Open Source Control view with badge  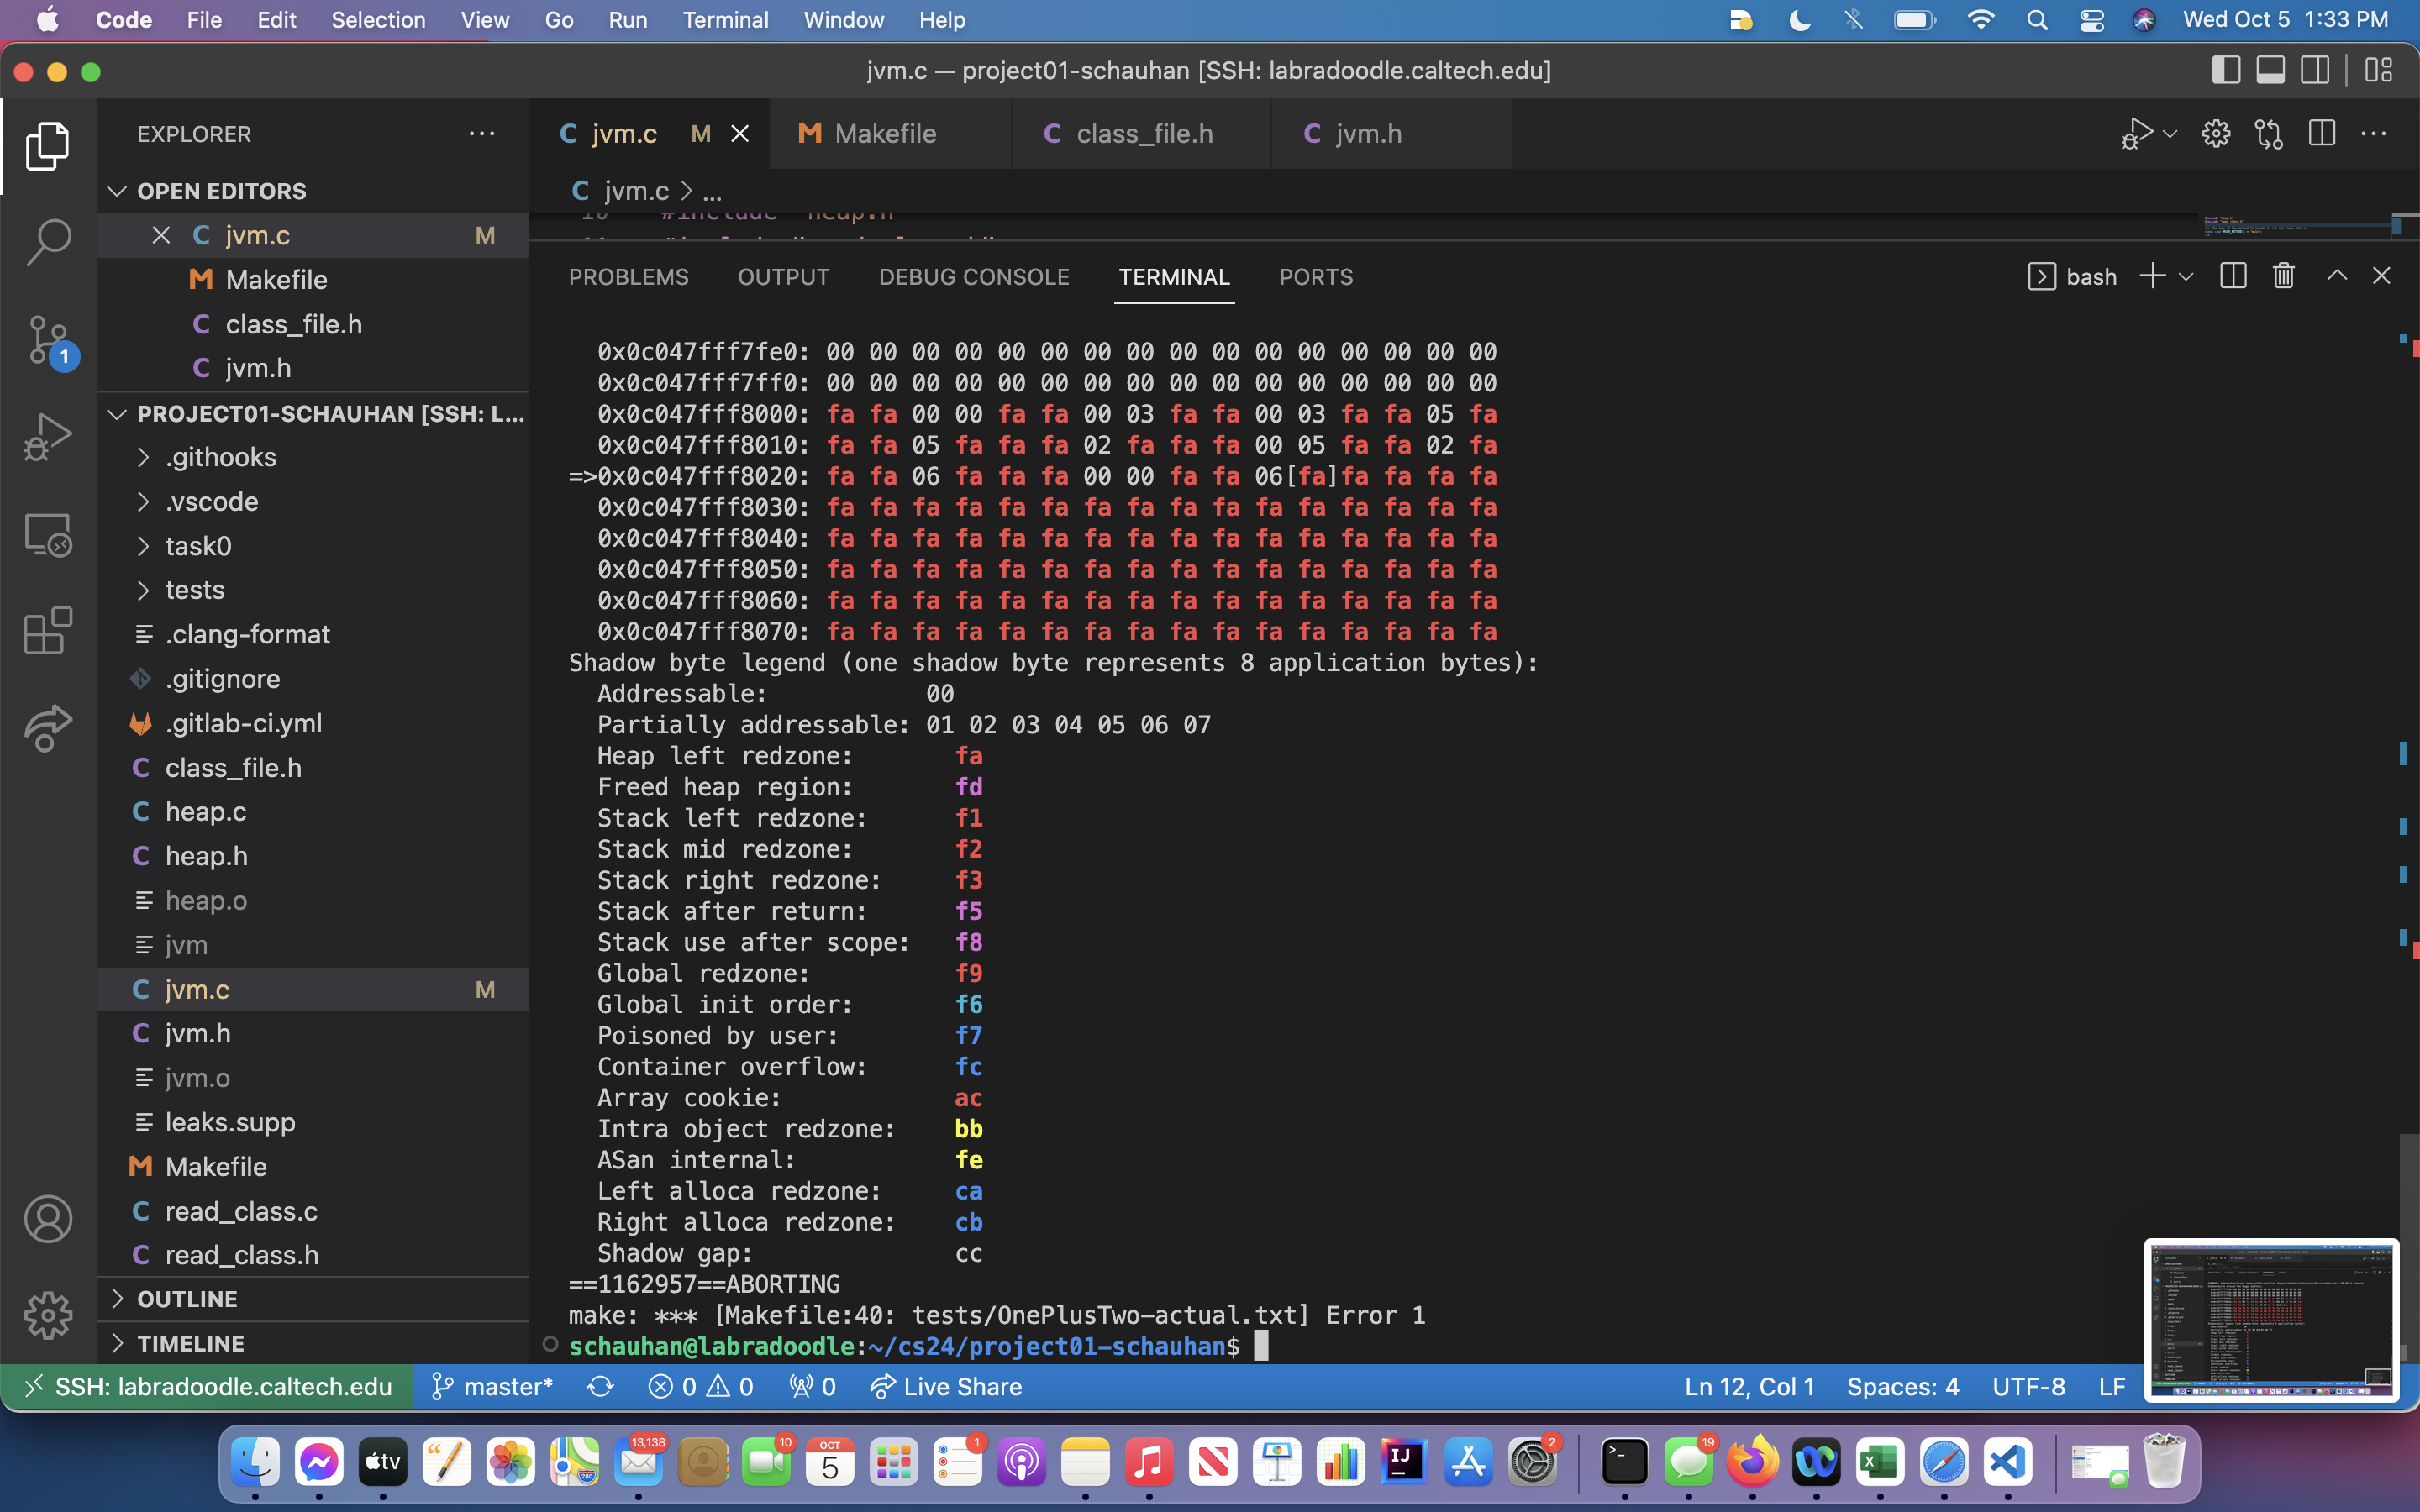pos(48,339)
